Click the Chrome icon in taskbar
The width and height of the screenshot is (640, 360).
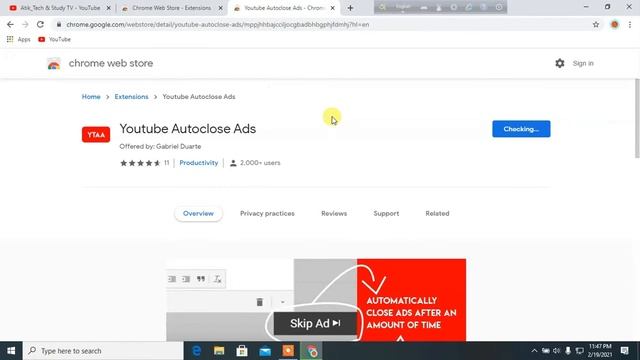tap(312, 351)
